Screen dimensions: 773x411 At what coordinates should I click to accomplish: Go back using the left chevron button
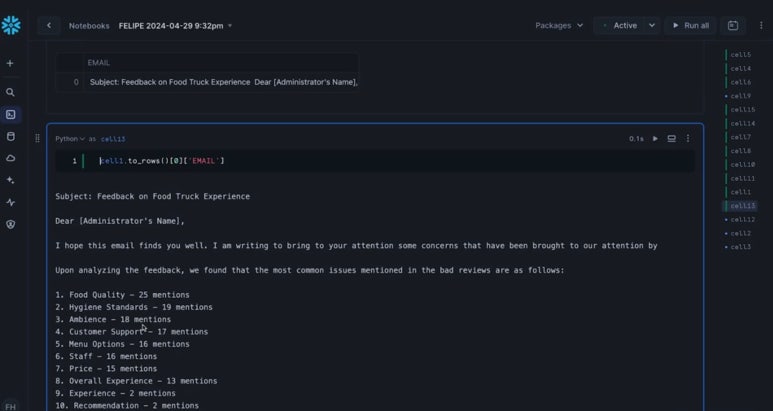49,25
